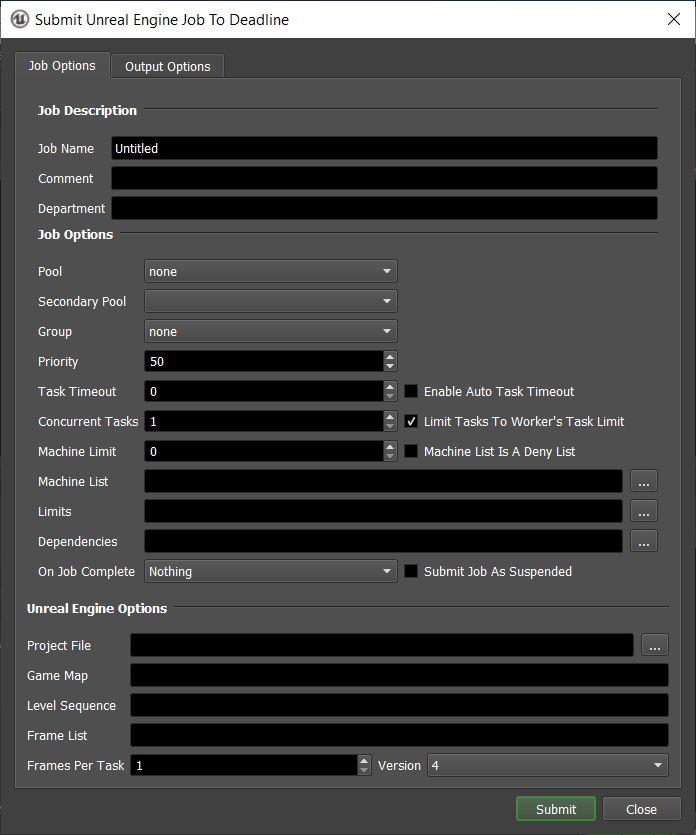Image resolution: width=696 pixels, height=835 pixels.
Task: Click the Dependencies text field
Action: [x=383, y=541]
